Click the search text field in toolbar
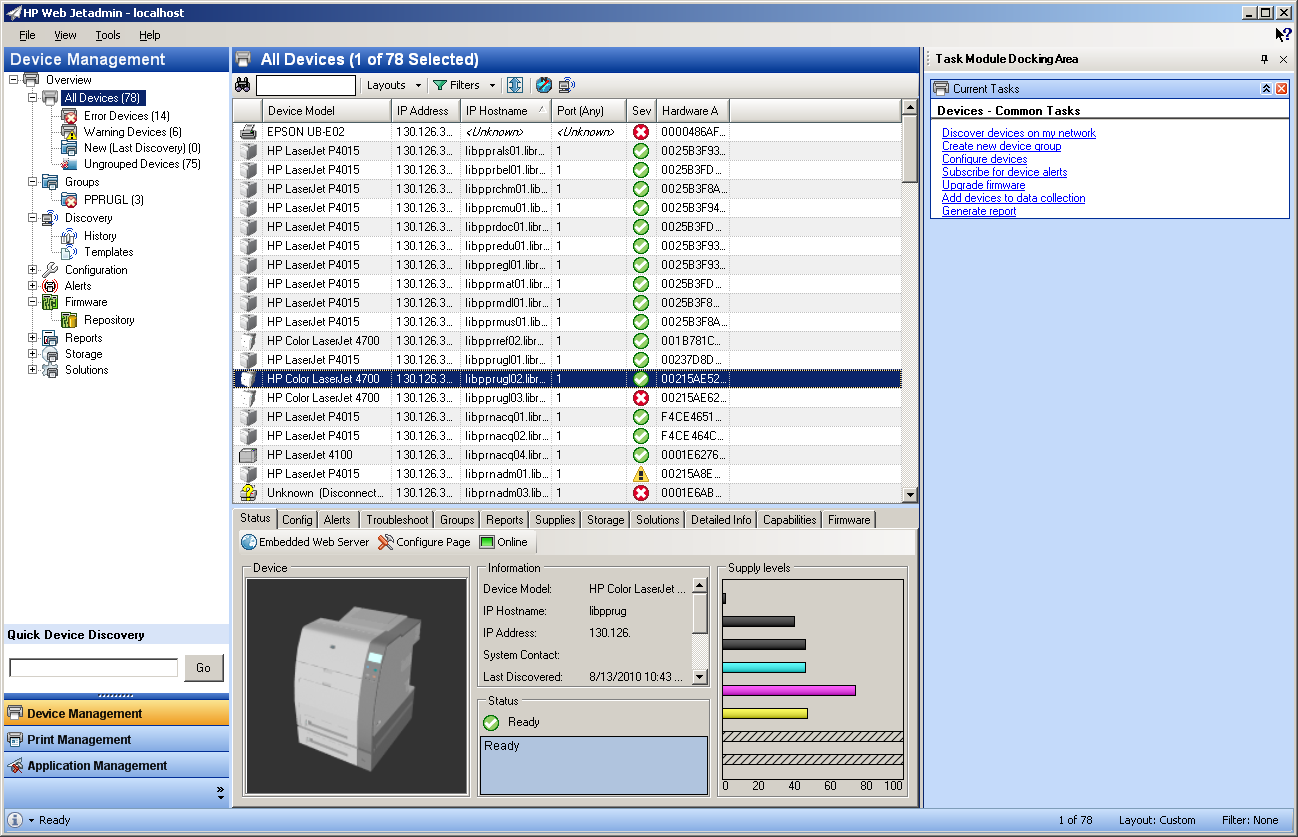Screen dimensions: 1298x837 (x=306, y=85)
